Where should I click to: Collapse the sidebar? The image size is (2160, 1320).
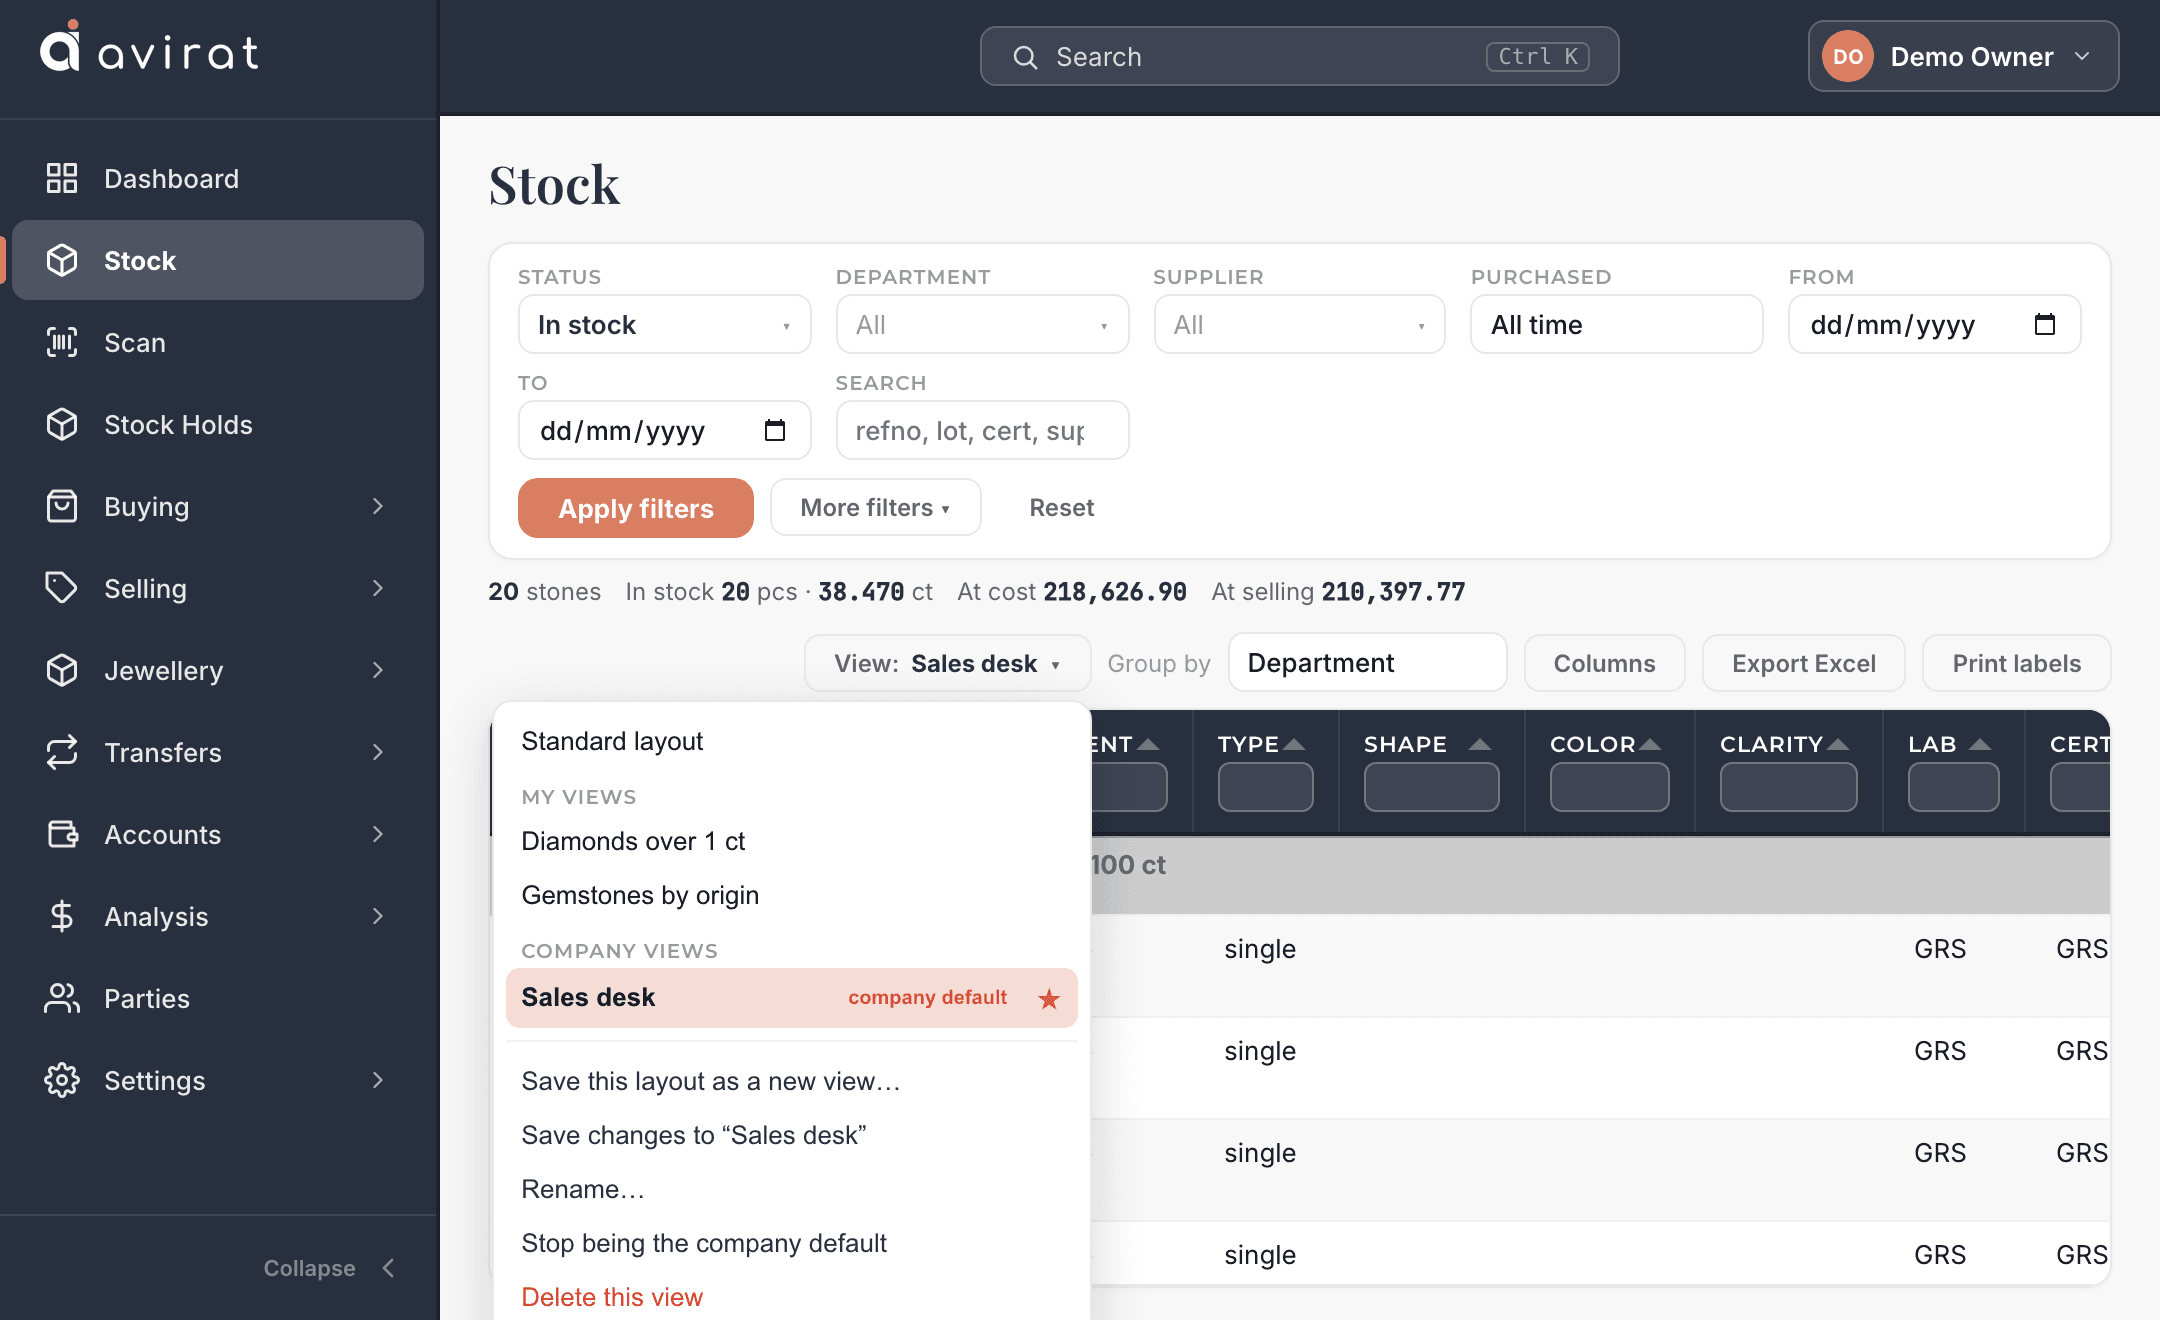(x=330, y=1268)
